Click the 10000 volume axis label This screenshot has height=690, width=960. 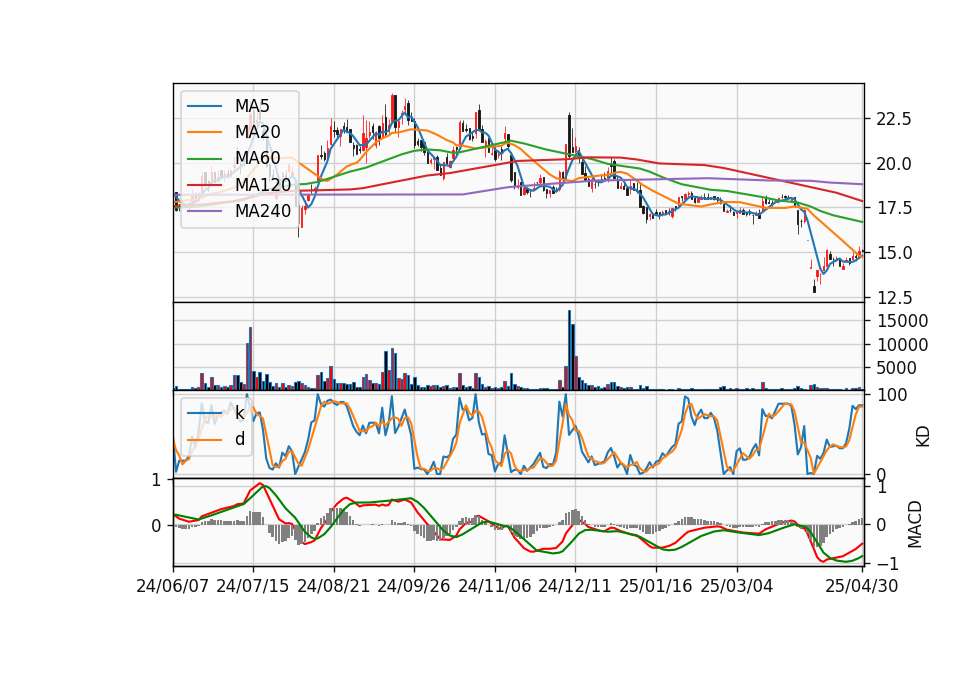902,345
